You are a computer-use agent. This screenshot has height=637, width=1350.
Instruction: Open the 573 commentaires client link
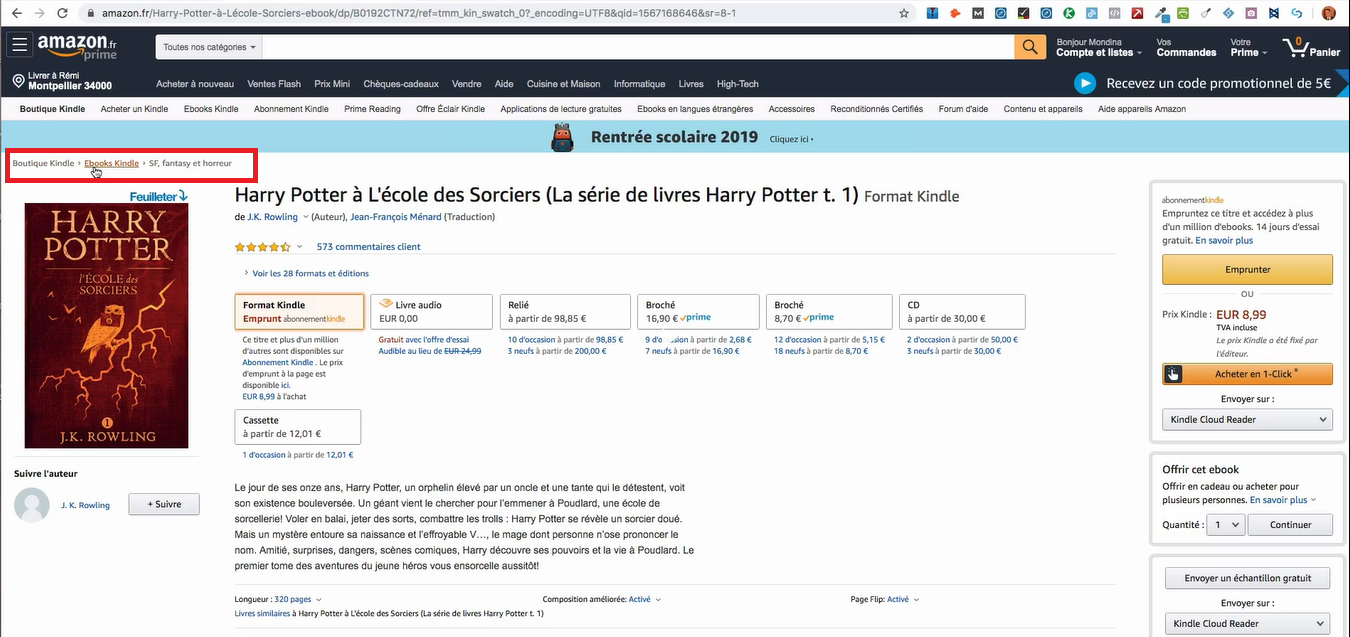click(368, 247)
